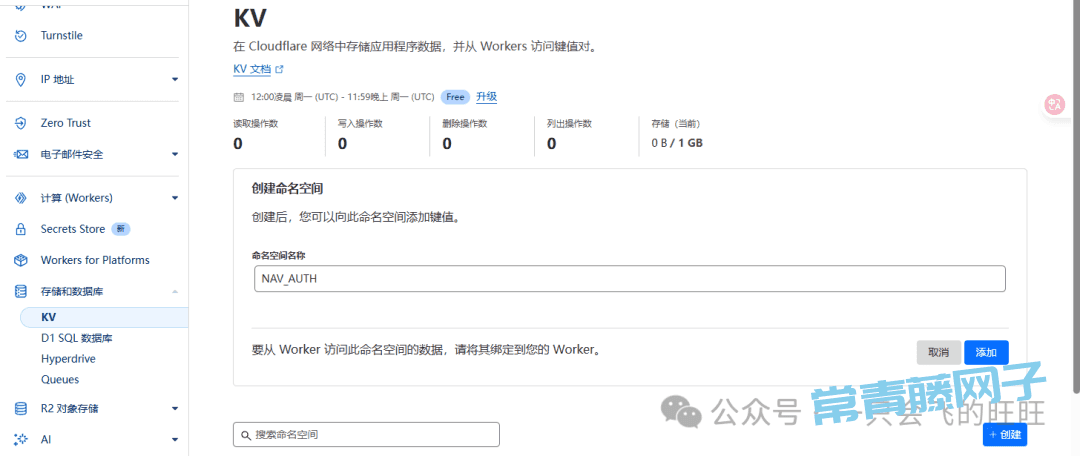The height and width of the screenshot is (456, 1080).
Task: Collapse the 存储和数据库 section arrow
Action: 175,292
